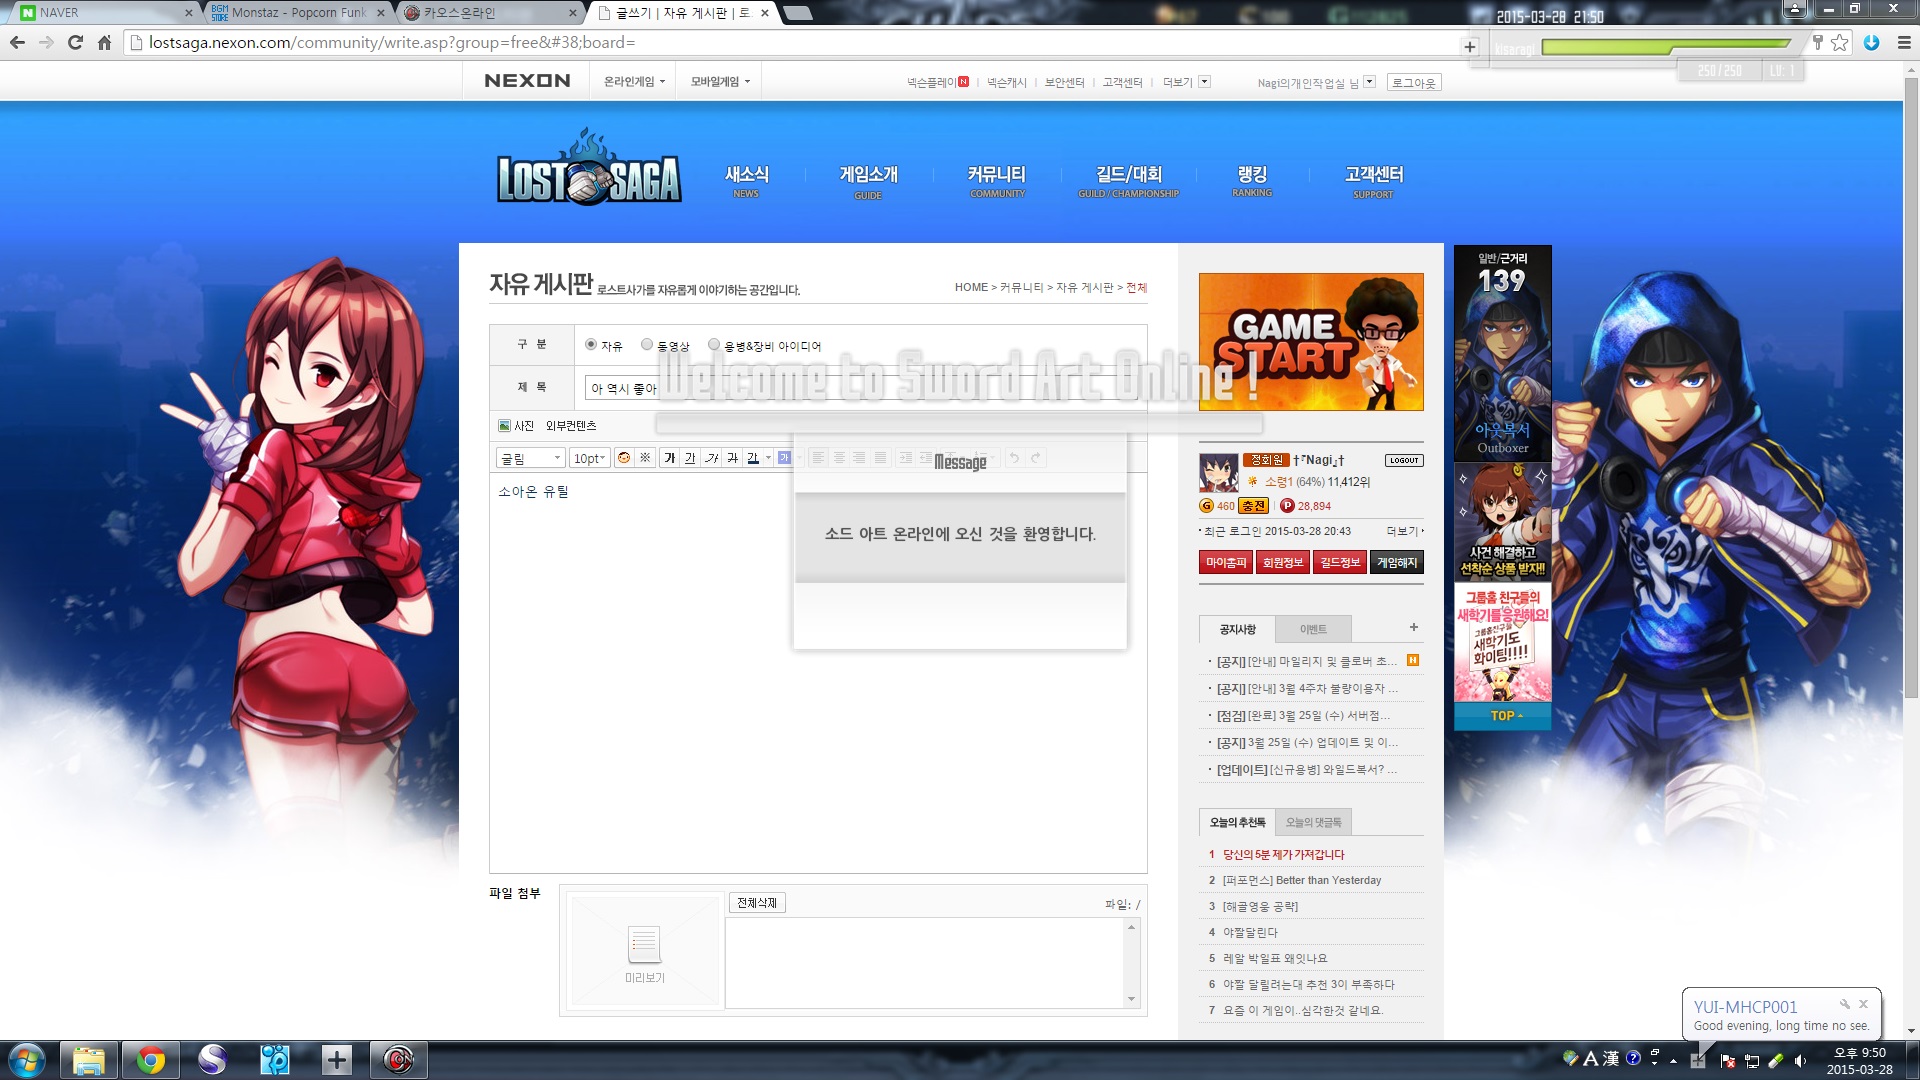1920x1080 pixels.
Task: Open 커뮤니티 COMMUNITY menu
Action: pyautogui.click(x=997, y=181)
